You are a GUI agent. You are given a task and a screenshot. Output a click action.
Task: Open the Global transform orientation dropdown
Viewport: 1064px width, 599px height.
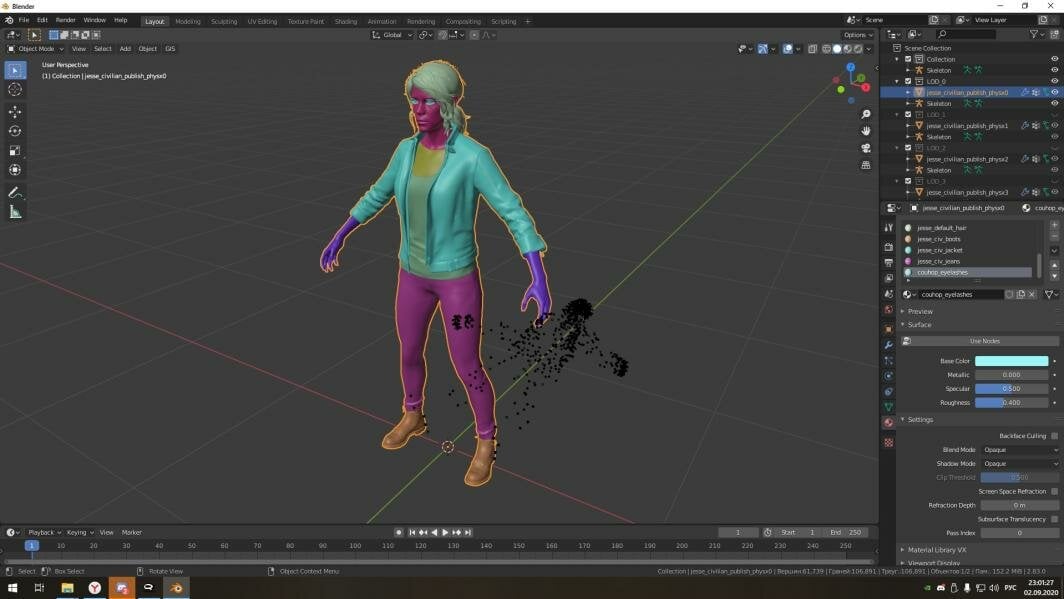pos(392,35)
